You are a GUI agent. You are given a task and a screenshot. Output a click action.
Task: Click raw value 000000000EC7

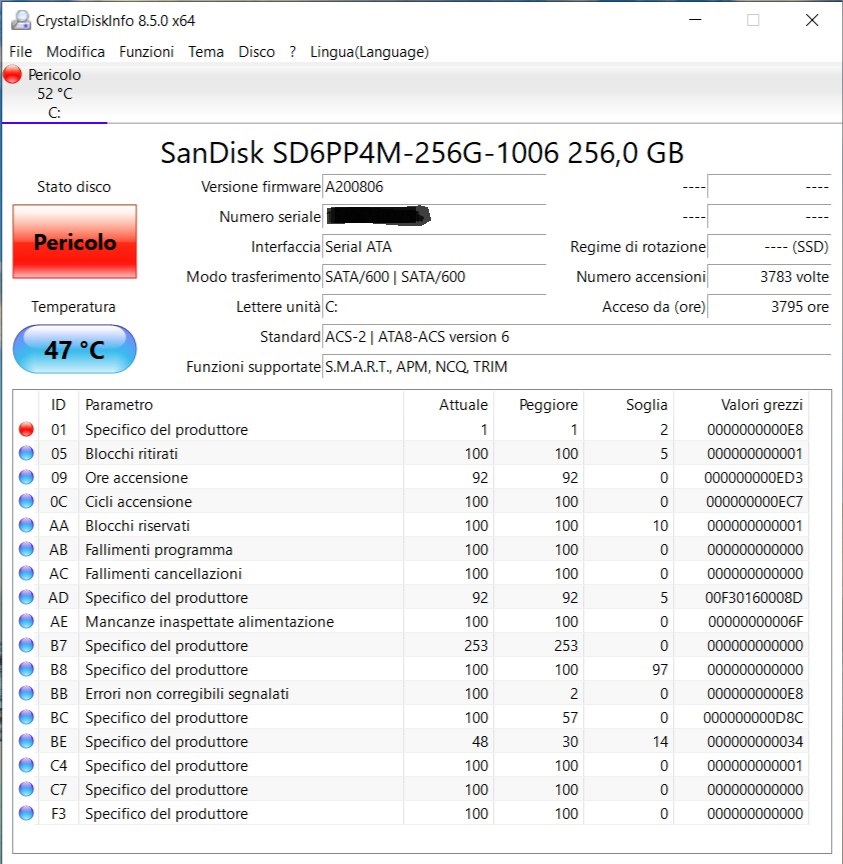[x=754, y=501]
